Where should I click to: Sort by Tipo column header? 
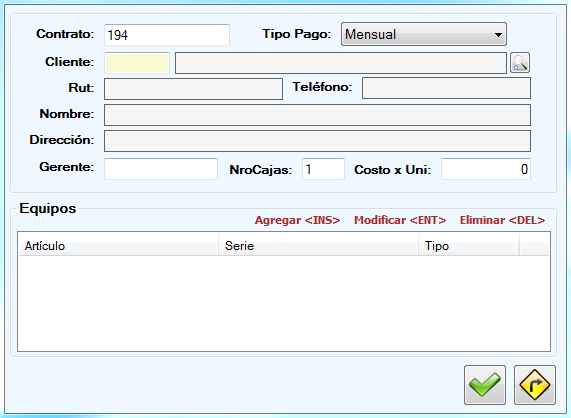[x=469, y=246]
